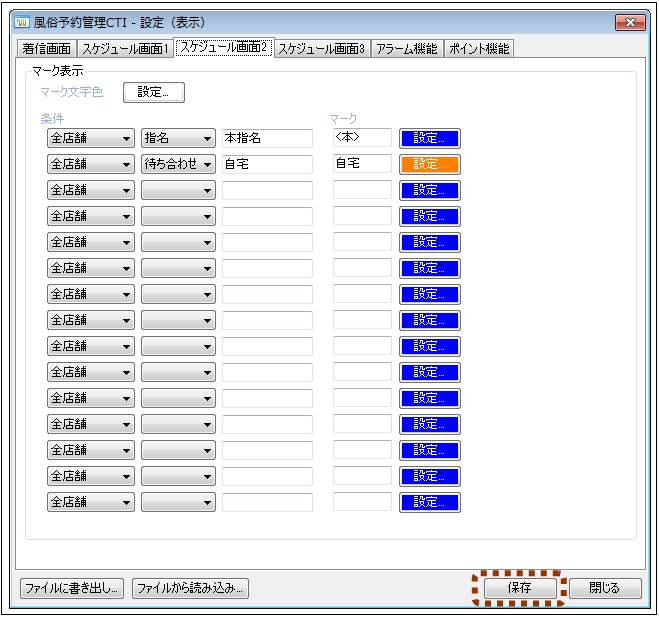Viewport: 659px width, 617px height.
Task: Open the empty condition dropdown in the third row
Action: pyautogui.click(x=178, y=190)
